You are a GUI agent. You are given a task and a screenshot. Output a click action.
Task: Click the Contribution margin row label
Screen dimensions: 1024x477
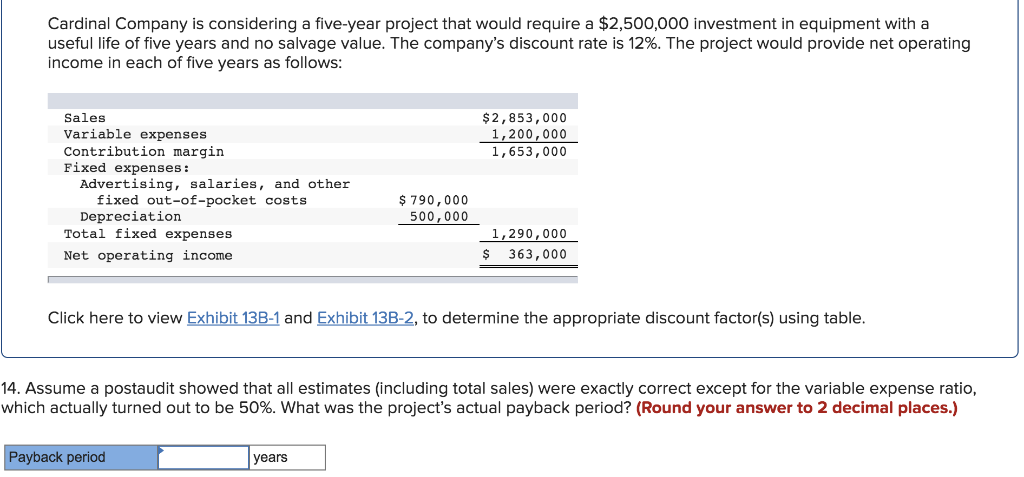pos(144,151)
